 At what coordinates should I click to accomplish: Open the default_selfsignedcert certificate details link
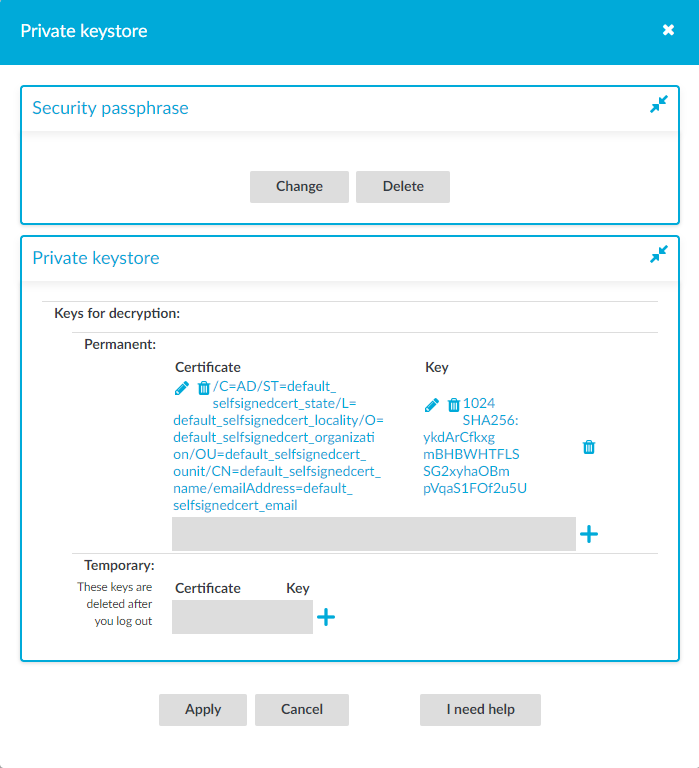pyautogui.click(x=278, y=446)
